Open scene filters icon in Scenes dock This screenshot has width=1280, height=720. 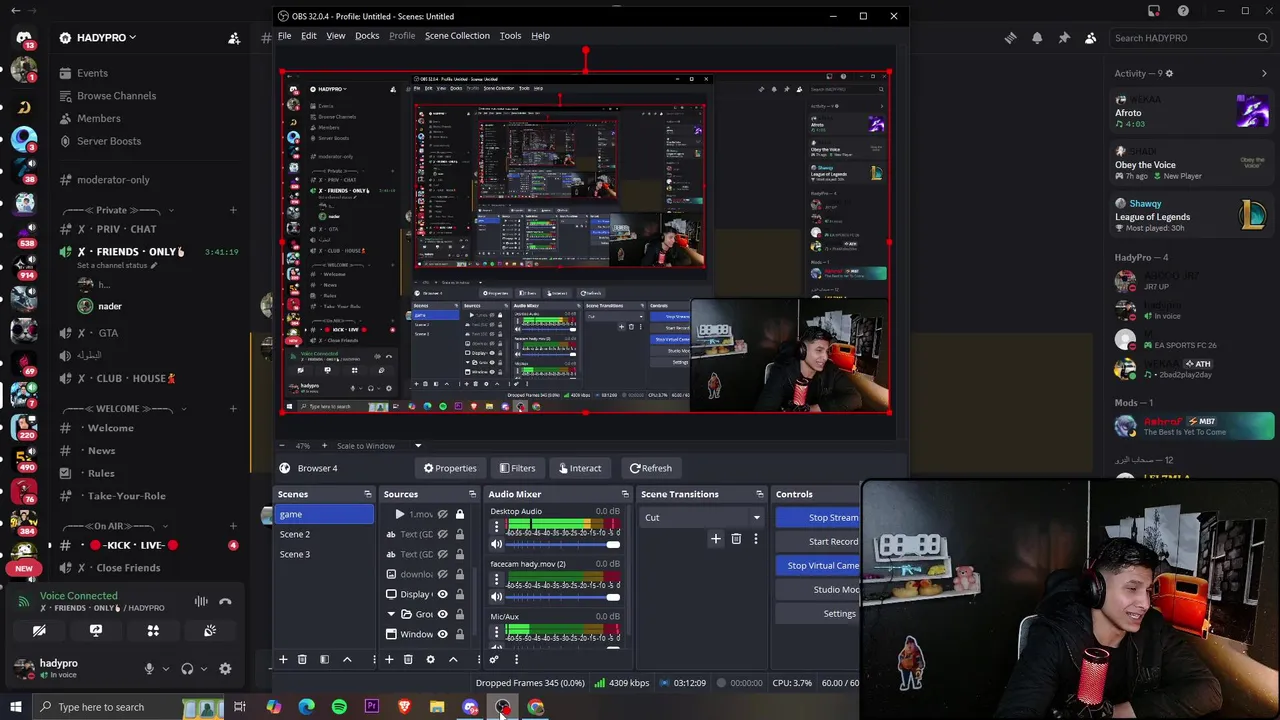tap(324, 659)
